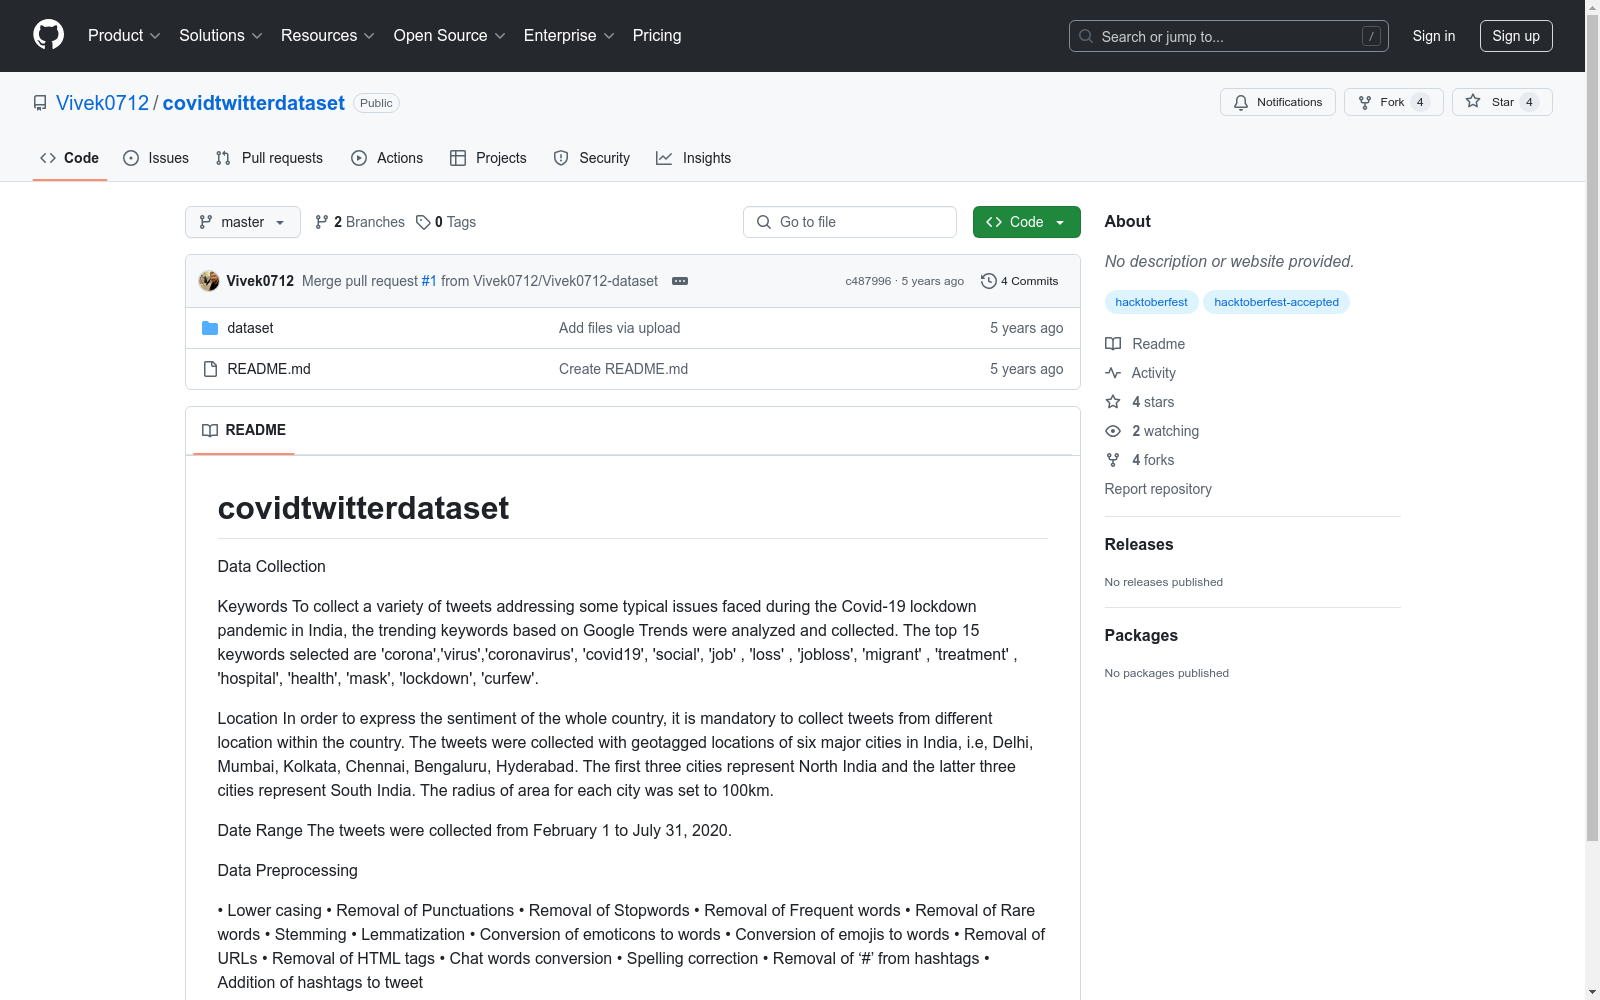This screenshot has width=1600, height=1000.
Task: Star this repository
Action: 1502,102
